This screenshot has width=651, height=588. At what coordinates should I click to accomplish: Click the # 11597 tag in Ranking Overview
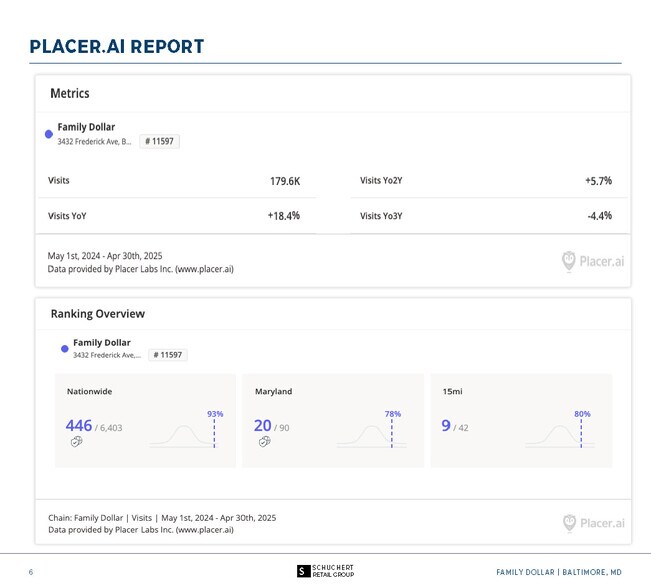tap(168, 355)
